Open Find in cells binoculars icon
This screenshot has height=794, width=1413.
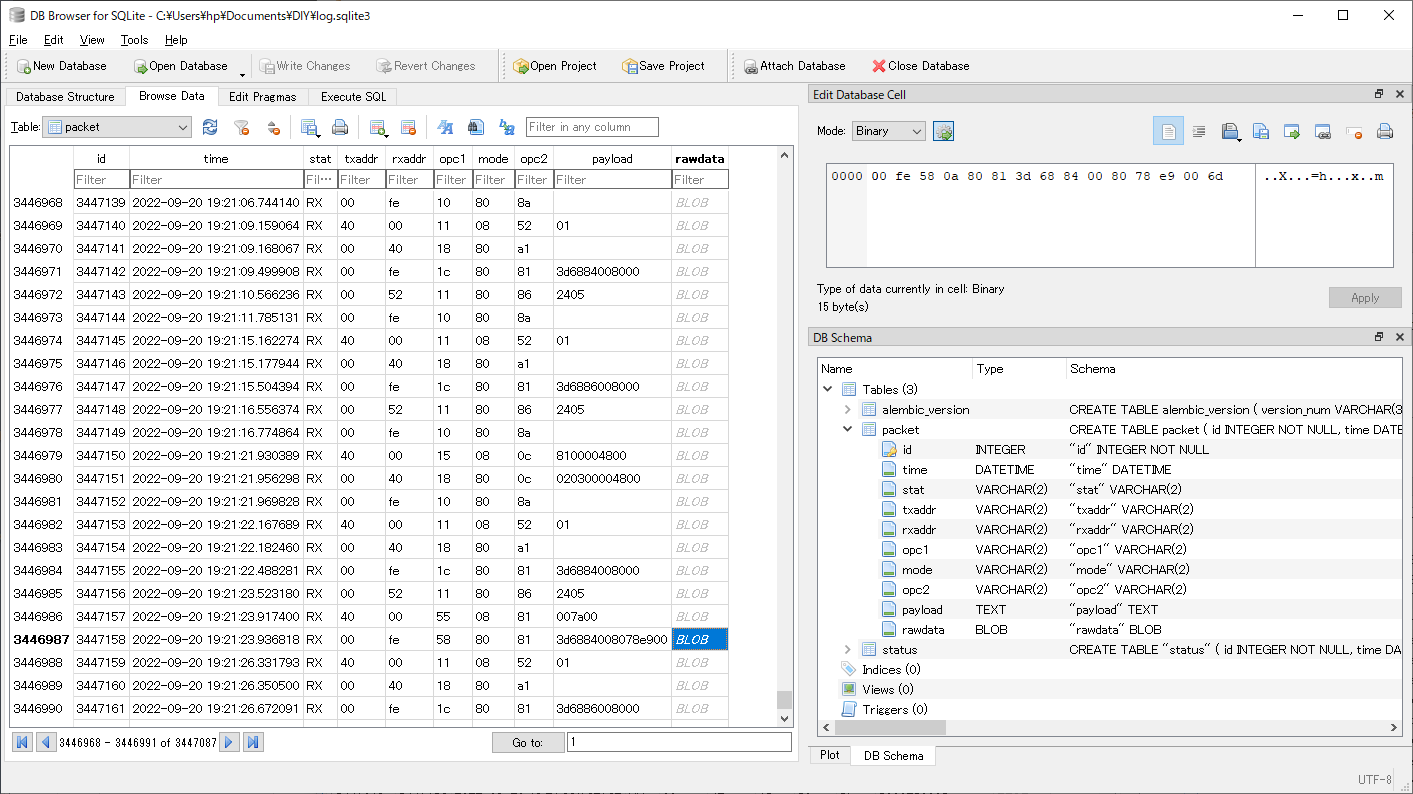477,127
